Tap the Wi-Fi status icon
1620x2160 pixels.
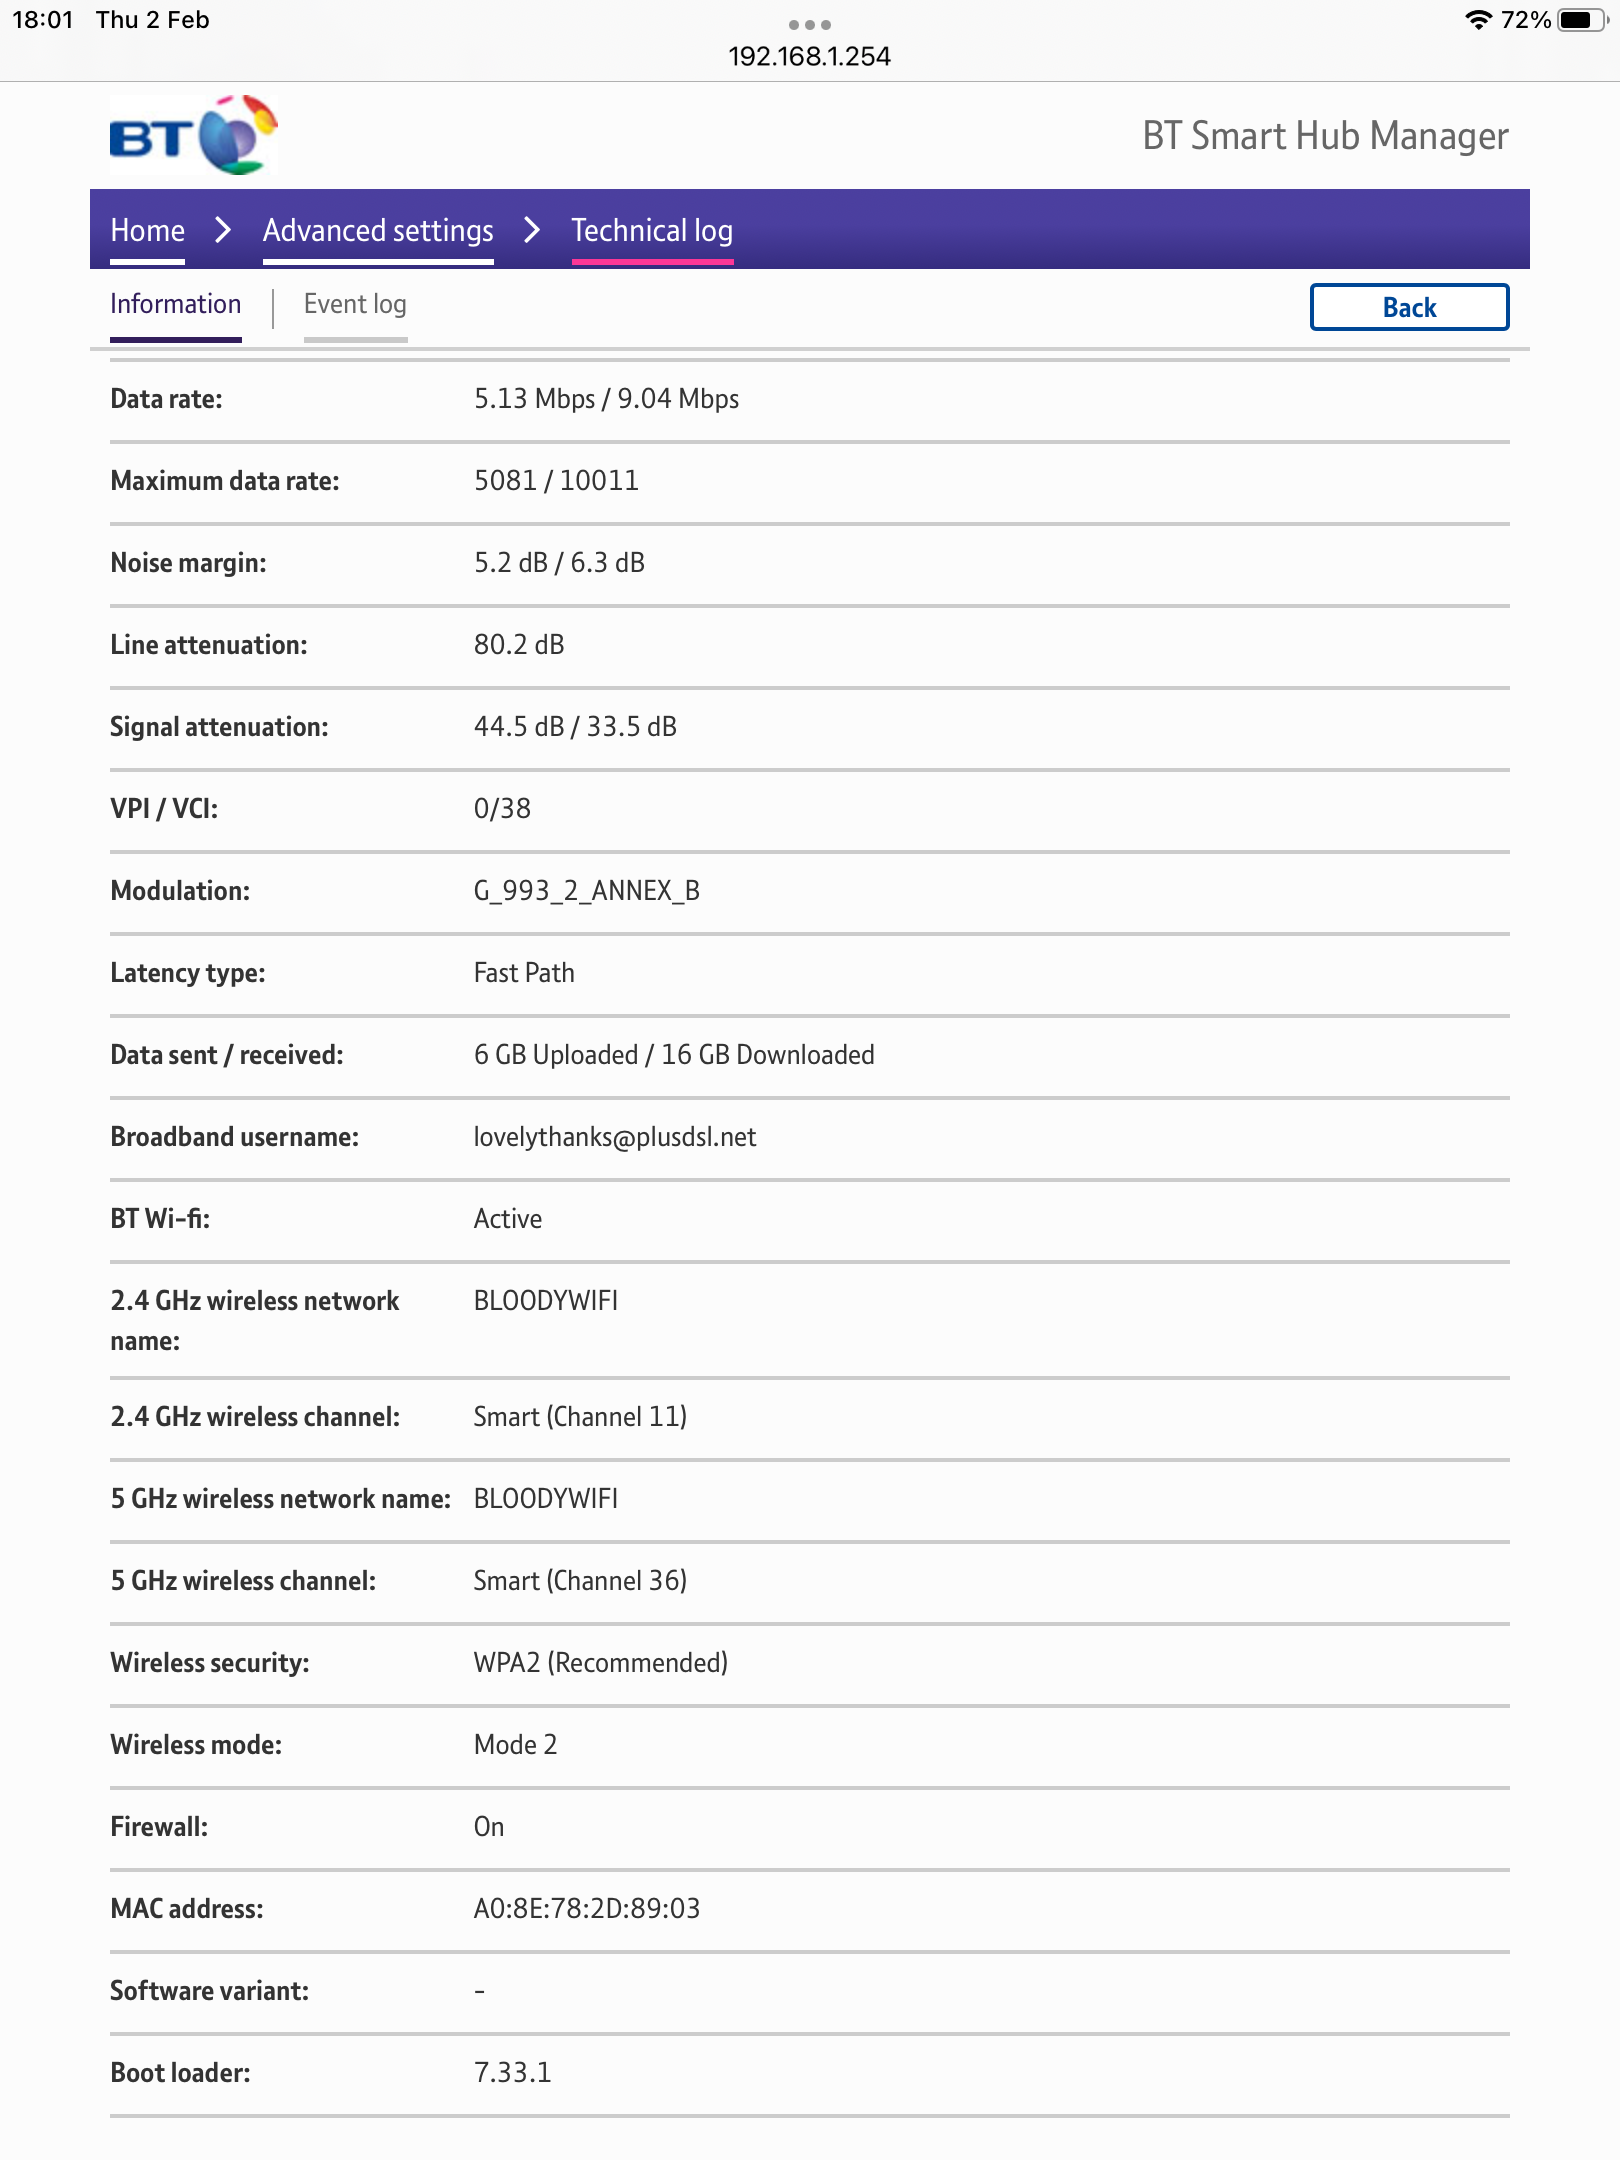coord(1477,20)
